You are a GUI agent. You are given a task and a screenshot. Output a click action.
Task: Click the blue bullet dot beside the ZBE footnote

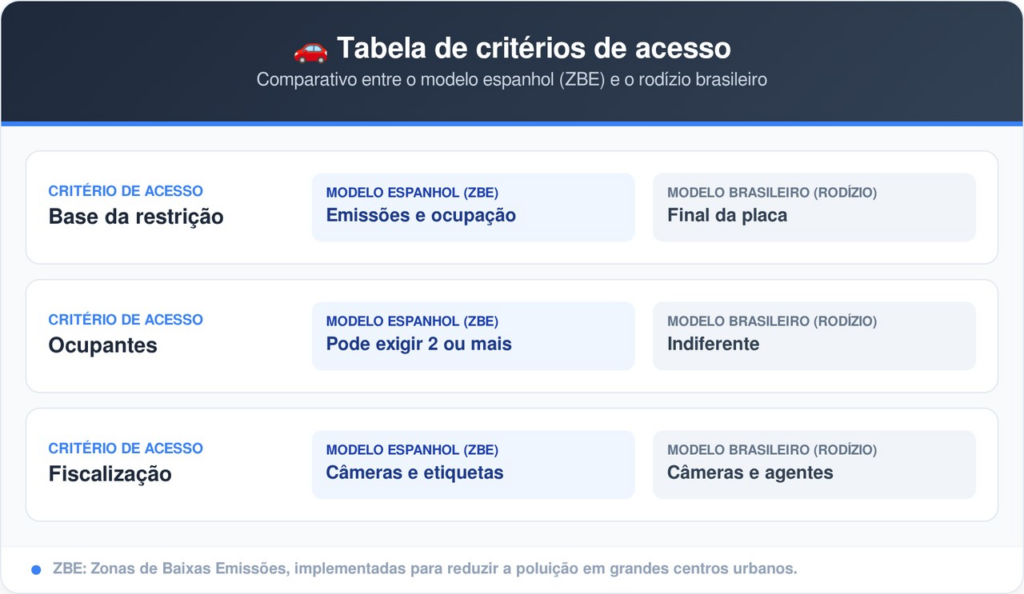point(36,569)
